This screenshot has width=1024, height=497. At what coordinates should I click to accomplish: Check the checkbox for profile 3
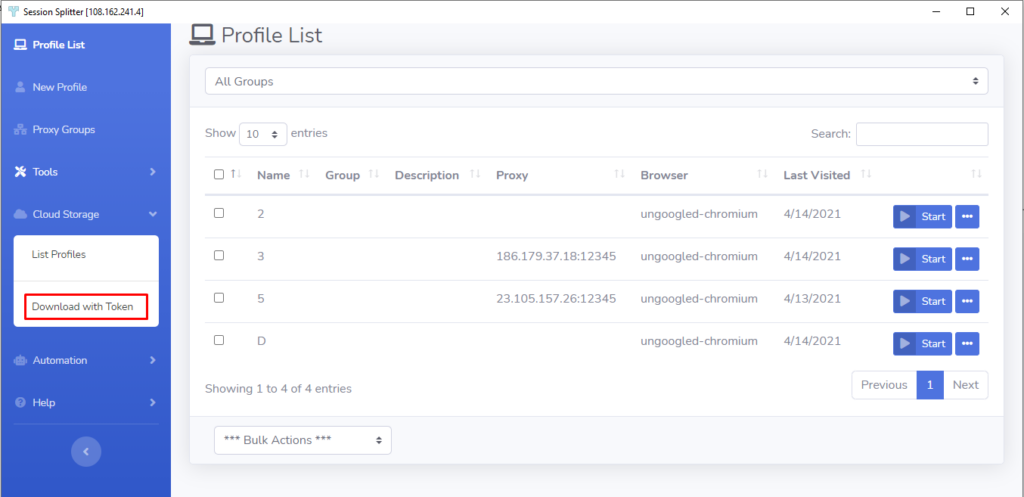pyautogui.click(x=219, y=255)
